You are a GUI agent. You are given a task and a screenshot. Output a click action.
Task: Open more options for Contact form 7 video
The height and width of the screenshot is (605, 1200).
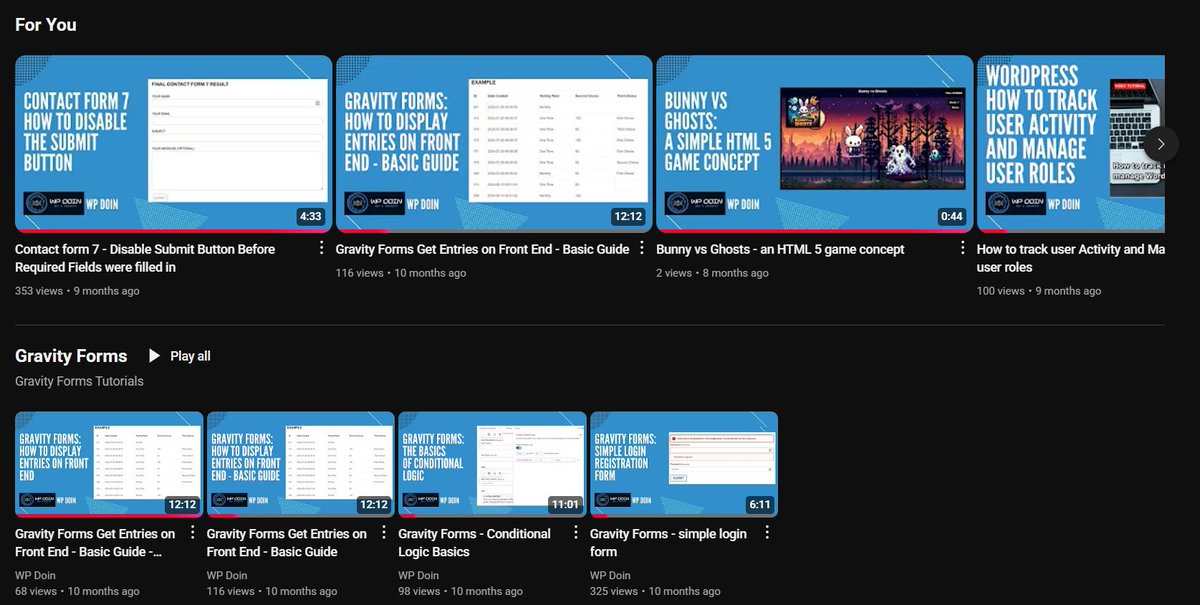coord(321,248)
